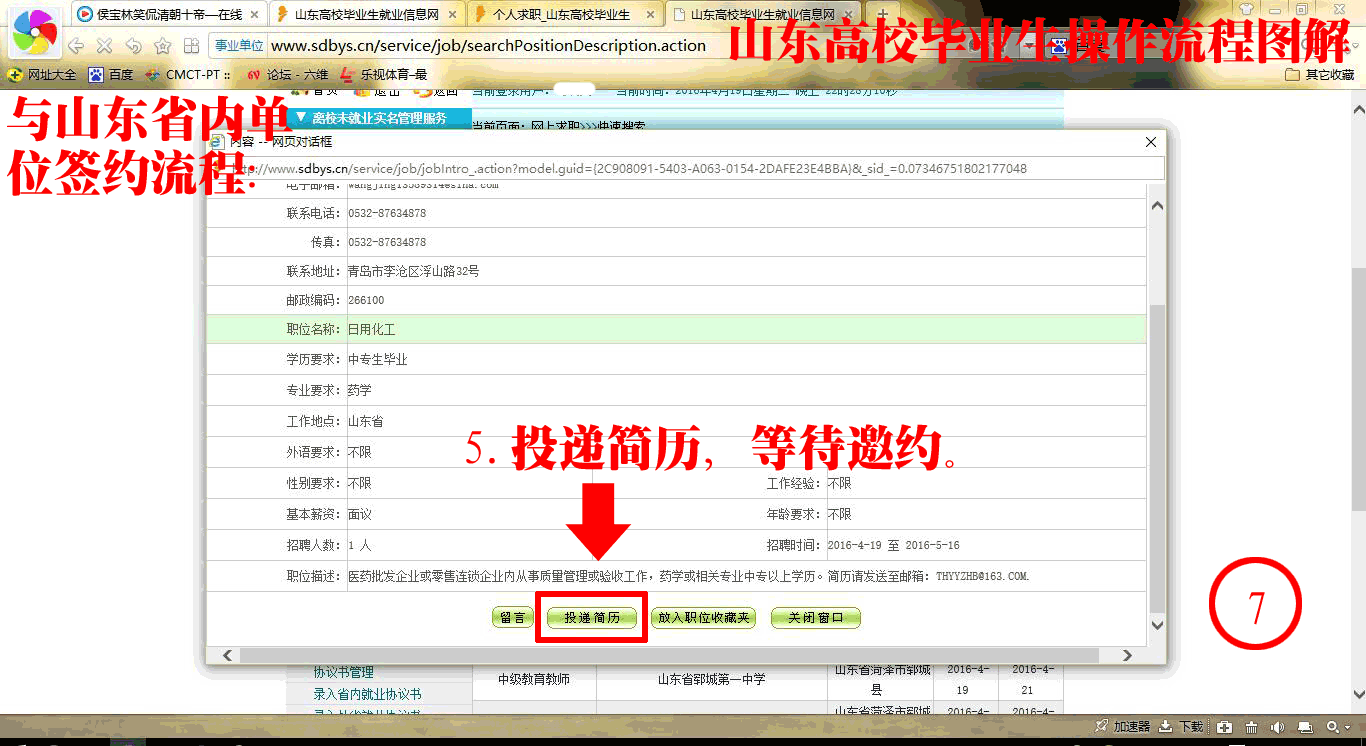This screenshot has height=746, width=1366.
Task: Click the dialog horizontal scrollbar thumb
Action: (669, 655)
